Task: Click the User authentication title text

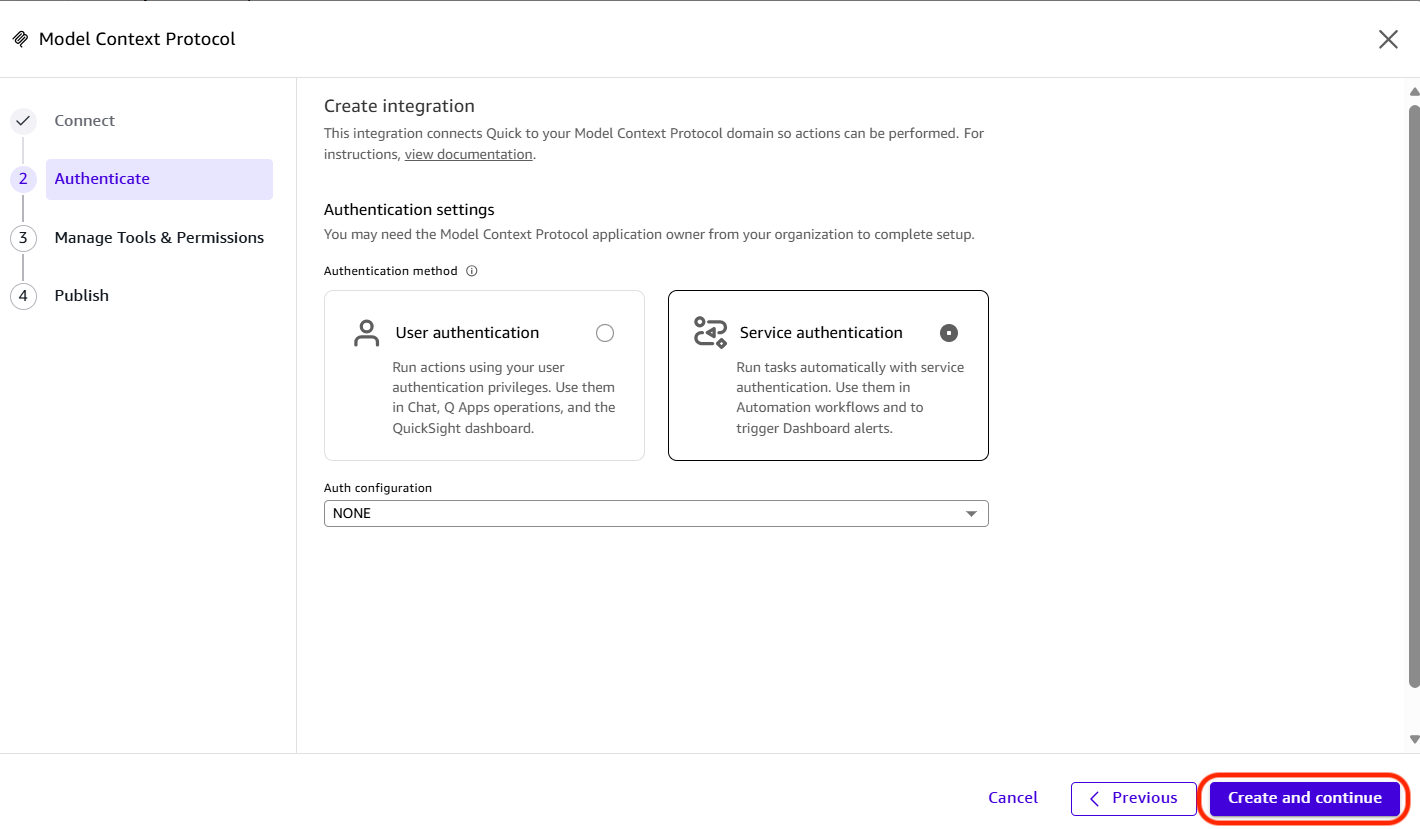Action: [467, 333]
